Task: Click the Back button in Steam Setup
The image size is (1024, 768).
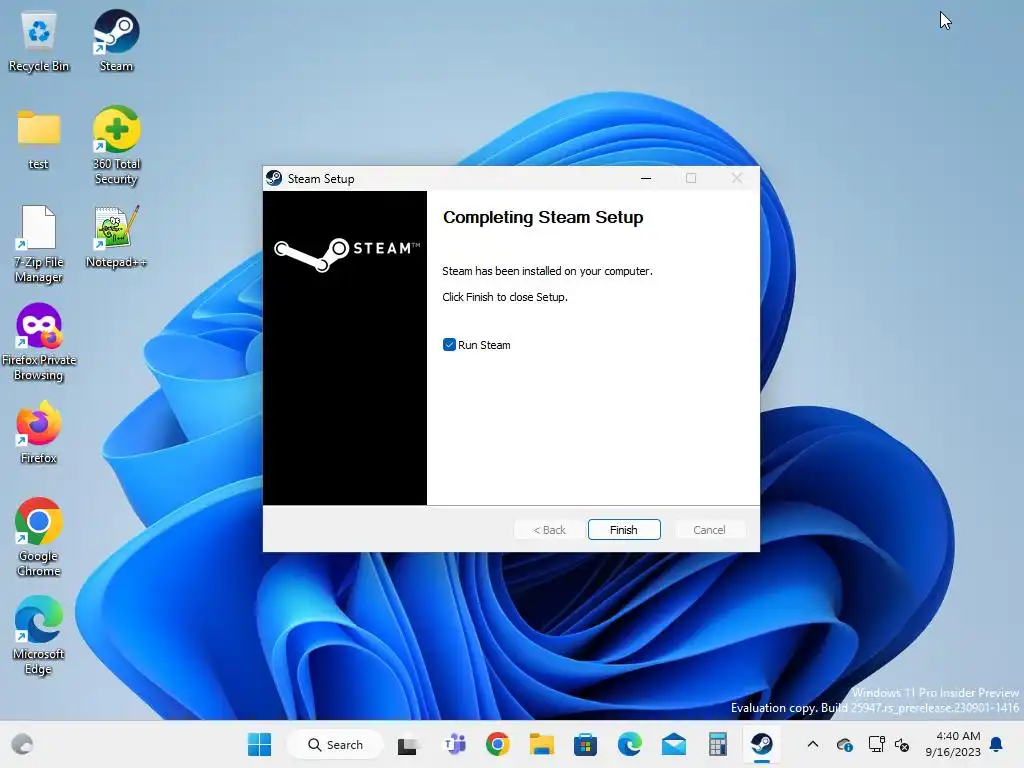Action: point(549,530)
